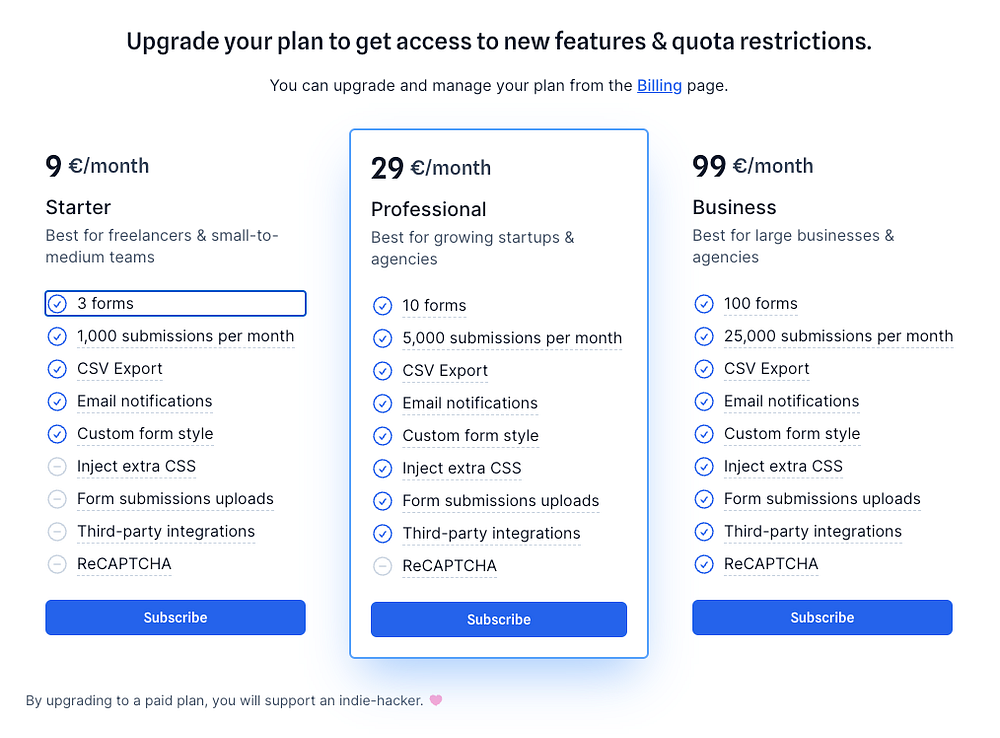Click Business '25,000 submissions per month' text
1000x738 pixels.
point(838,337)
